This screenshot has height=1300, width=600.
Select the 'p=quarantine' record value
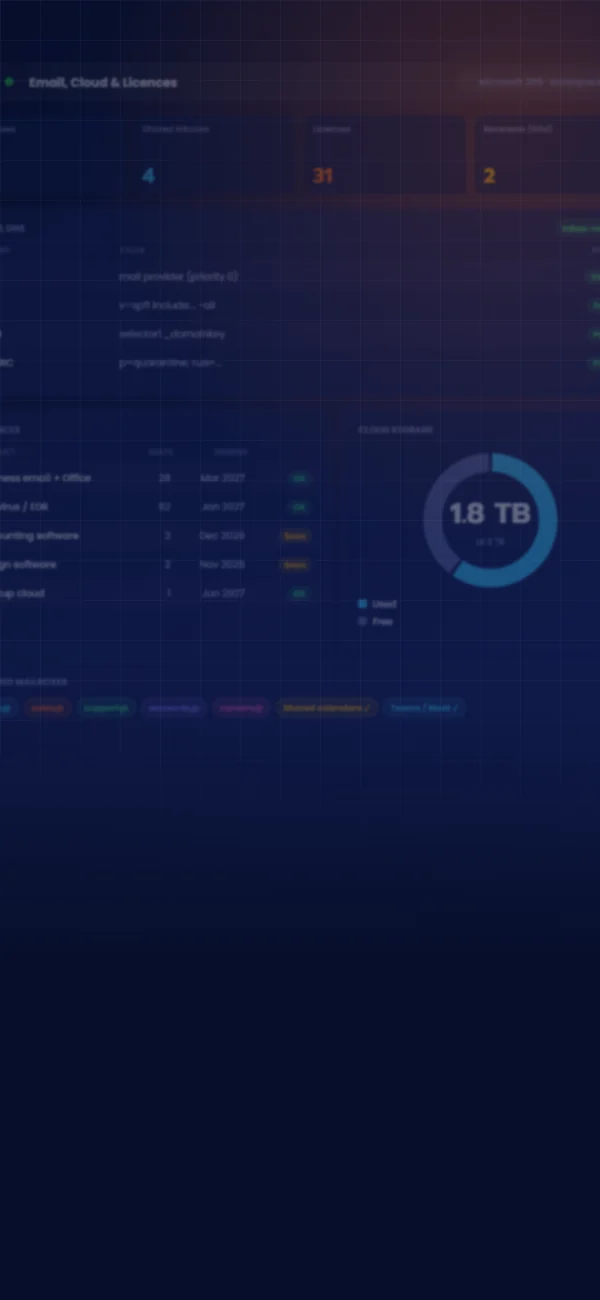170,363
